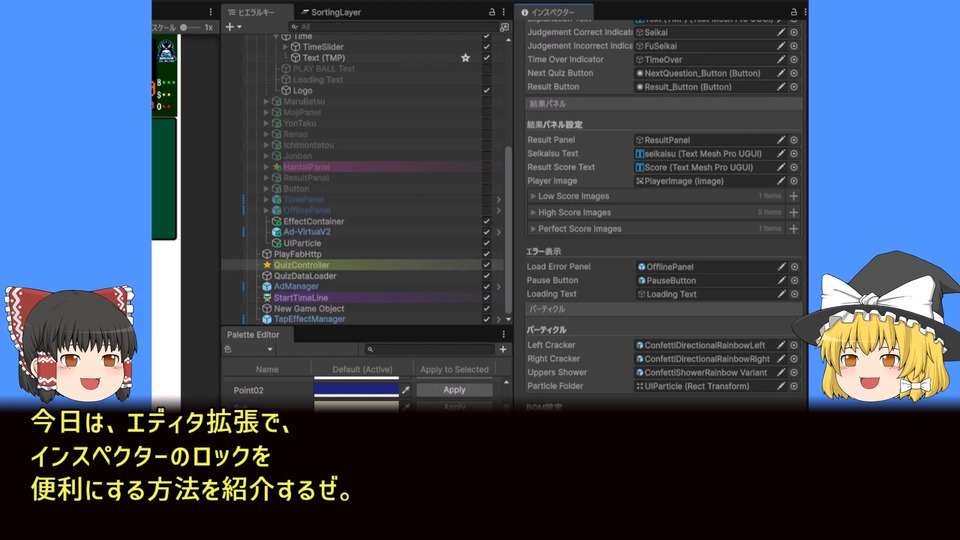Click the pencil icon on seikaisu Text Mesh Pro field

click(781, 154)
